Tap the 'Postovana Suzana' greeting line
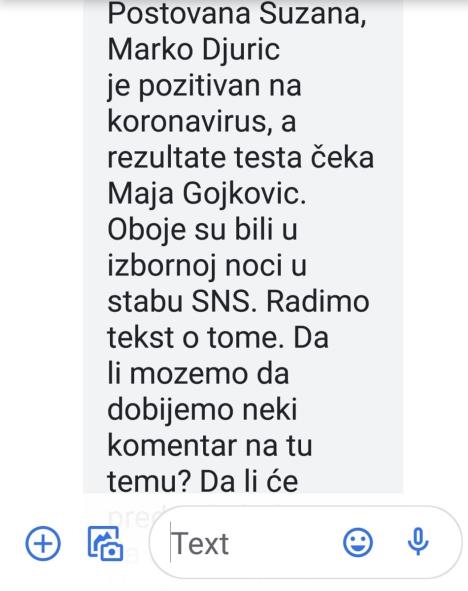This screenshot has width=468, height=591. pyautogui.click(x=237, y=14)
